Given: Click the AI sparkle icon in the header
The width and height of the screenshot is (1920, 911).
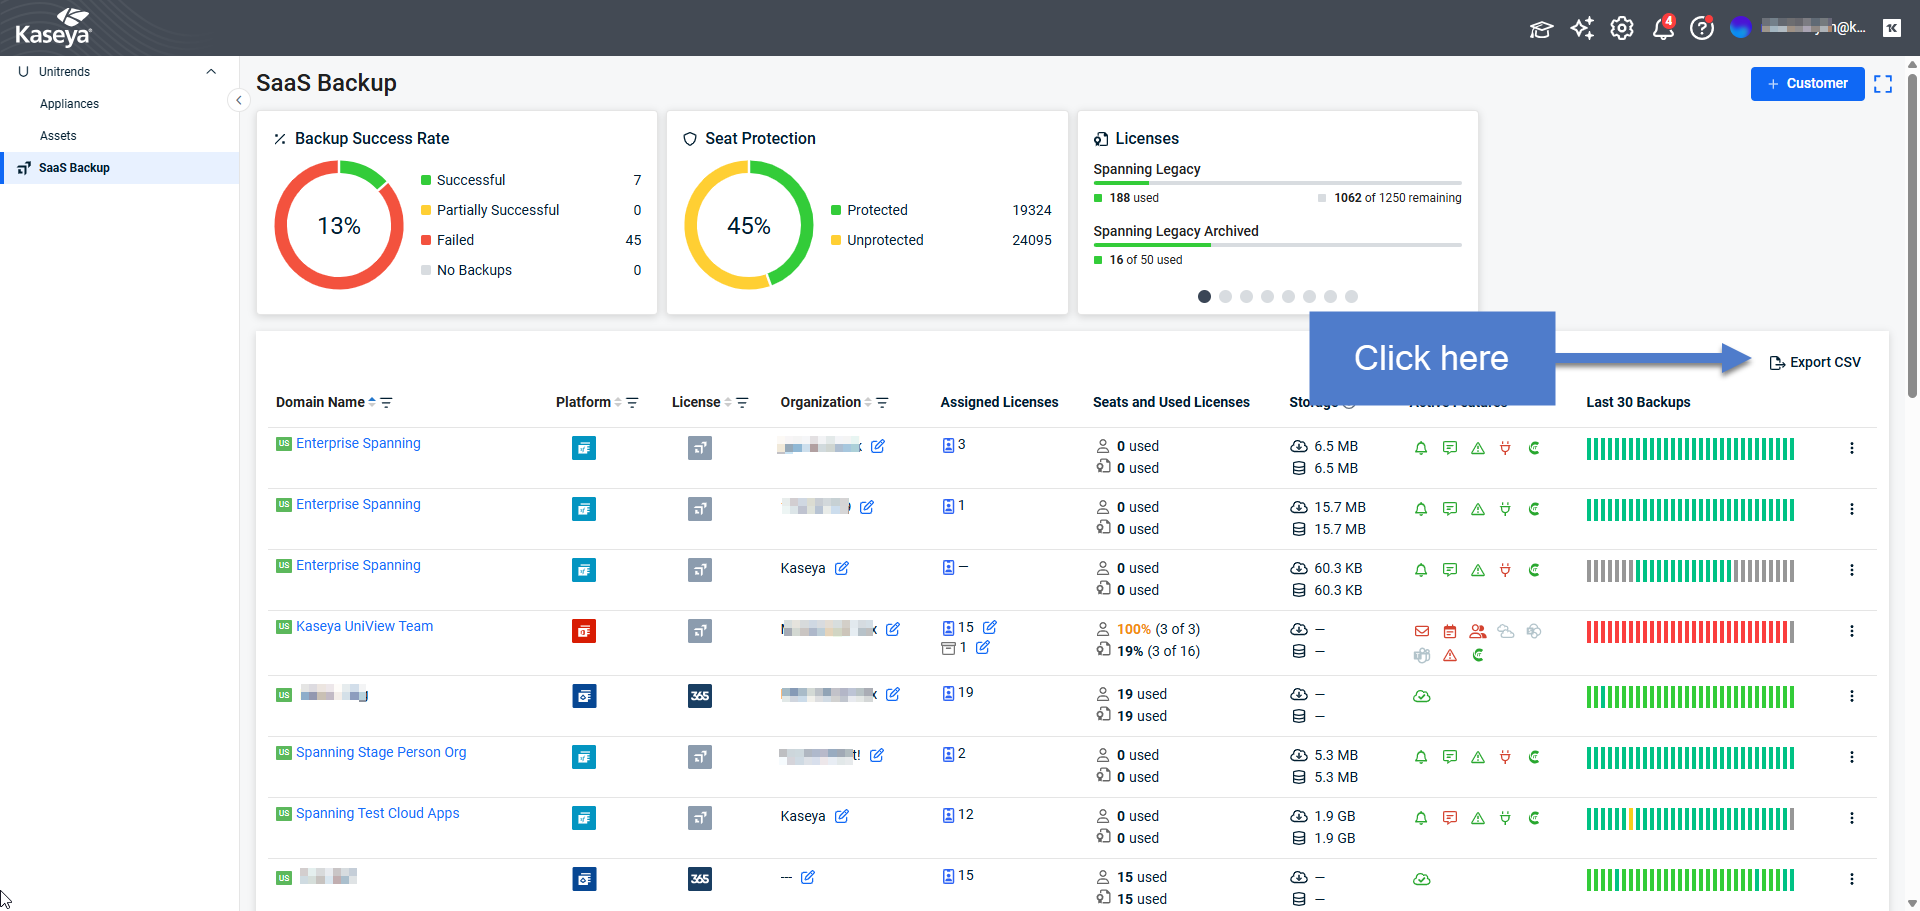Looking at the screenshot, I should tap(1582, 28).
